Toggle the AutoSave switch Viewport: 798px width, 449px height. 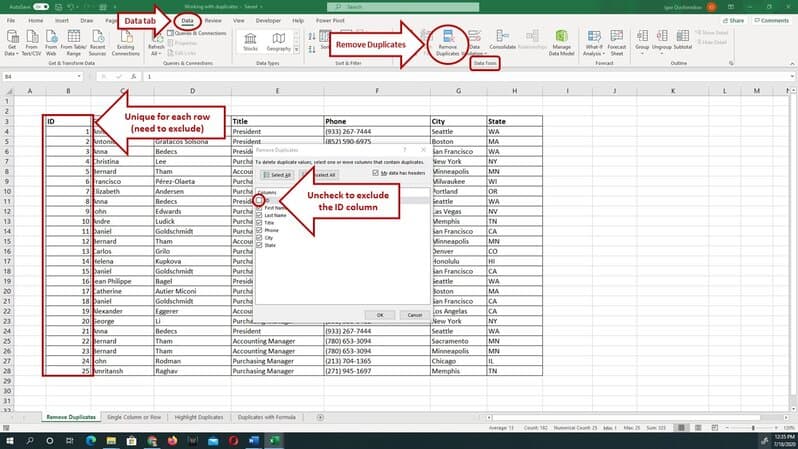41,7
